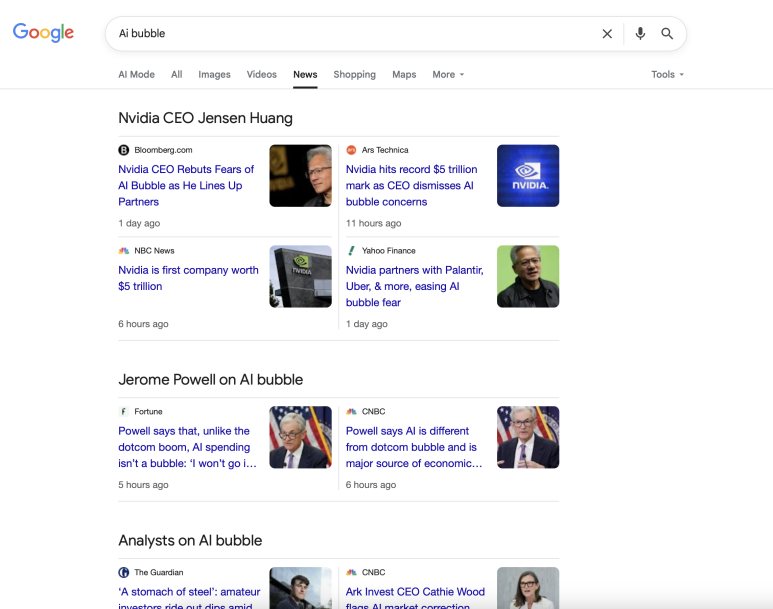Open 'Ark Invest CEO Cathie Wood' article
This screenshot has width=773, height=609.
point(415,597)
